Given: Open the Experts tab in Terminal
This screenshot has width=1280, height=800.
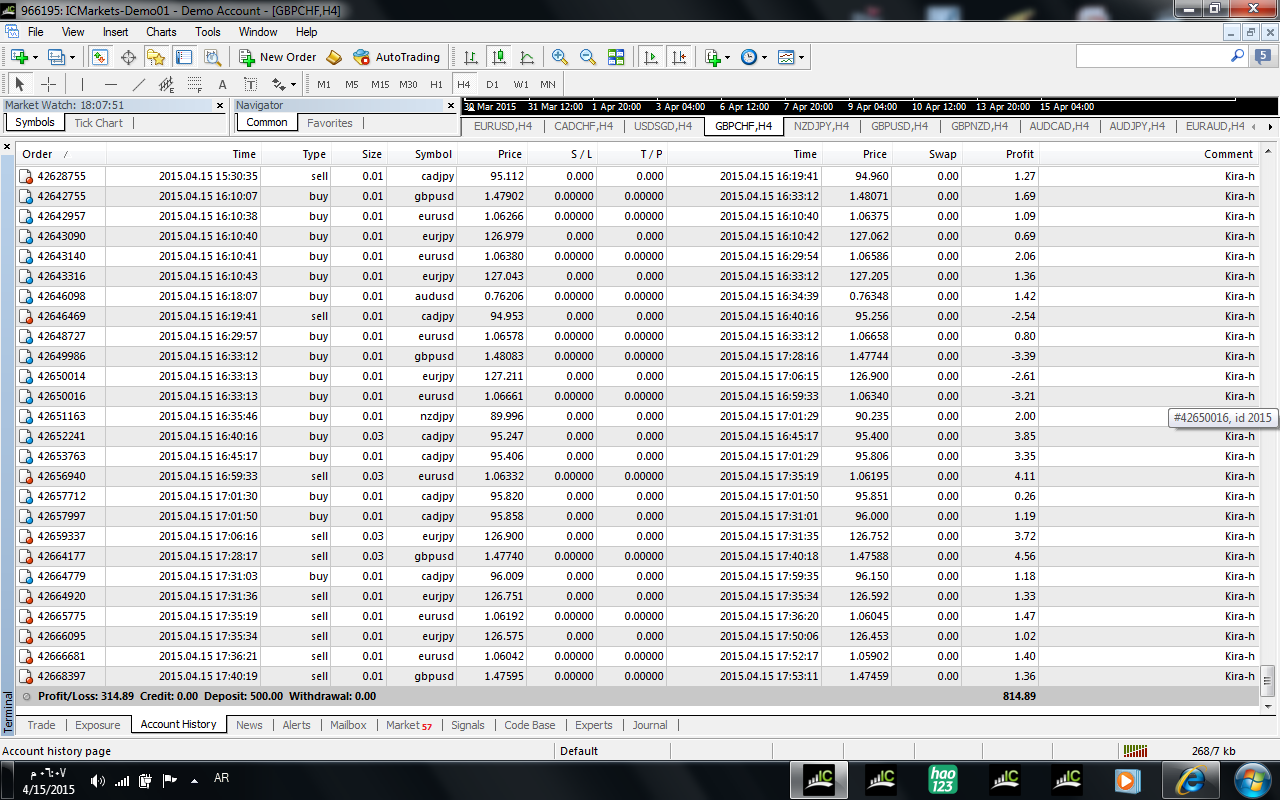Looking at the screenshot, I should [x=594, y=725].
